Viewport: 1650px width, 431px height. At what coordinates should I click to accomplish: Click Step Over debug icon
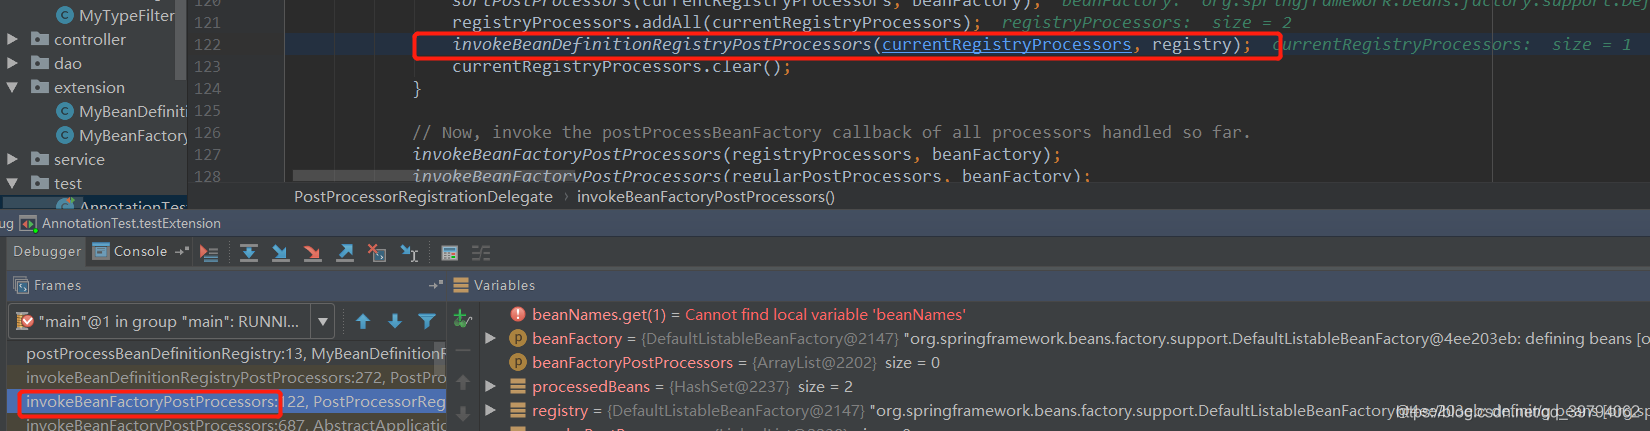tap(249, 253)
